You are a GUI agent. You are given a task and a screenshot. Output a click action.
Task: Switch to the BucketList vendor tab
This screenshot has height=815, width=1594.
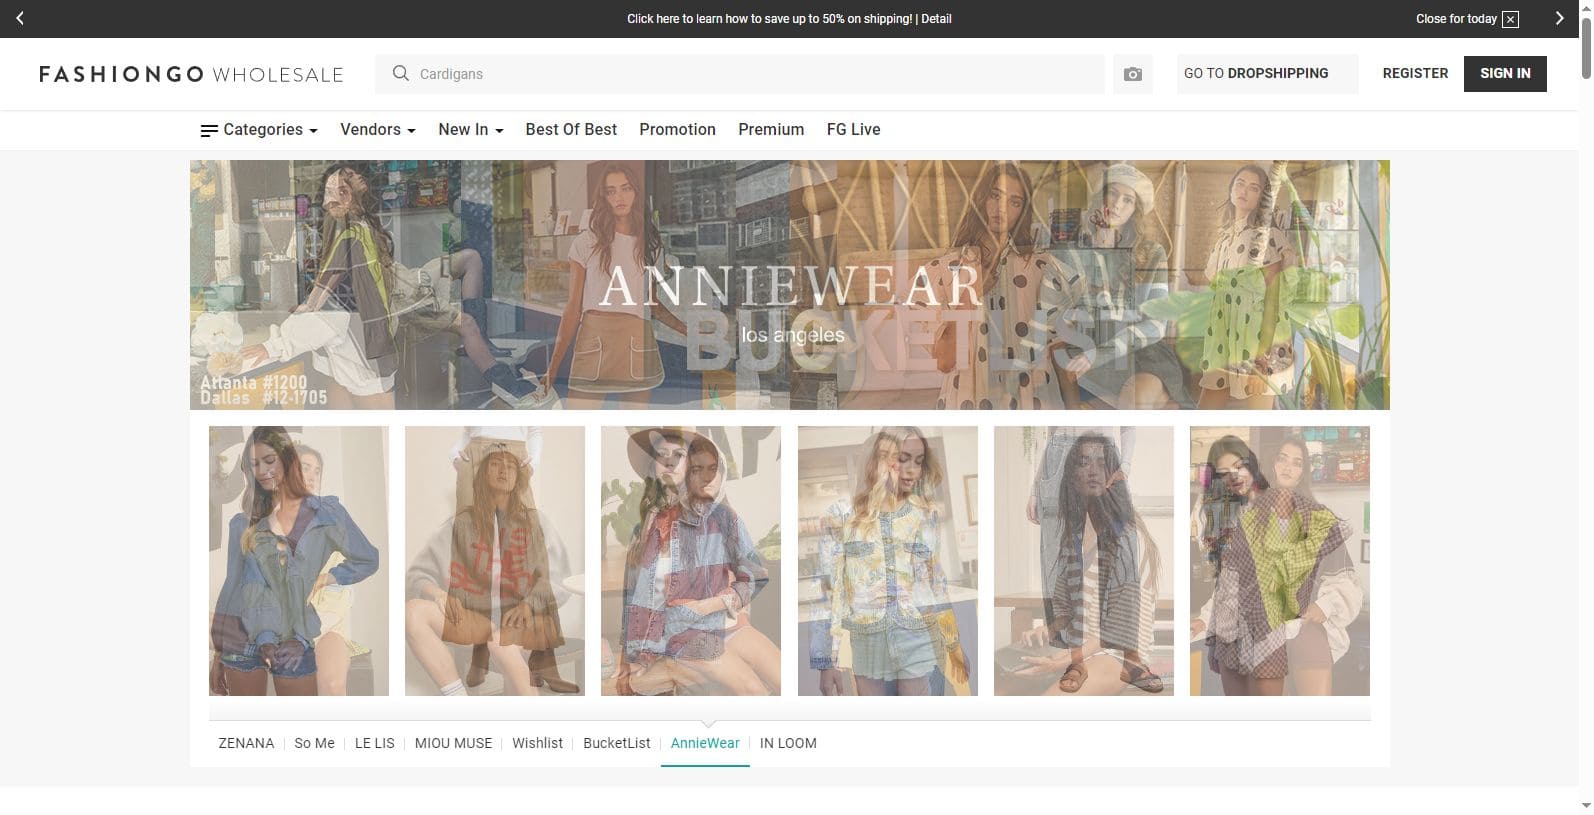[617, 743]
